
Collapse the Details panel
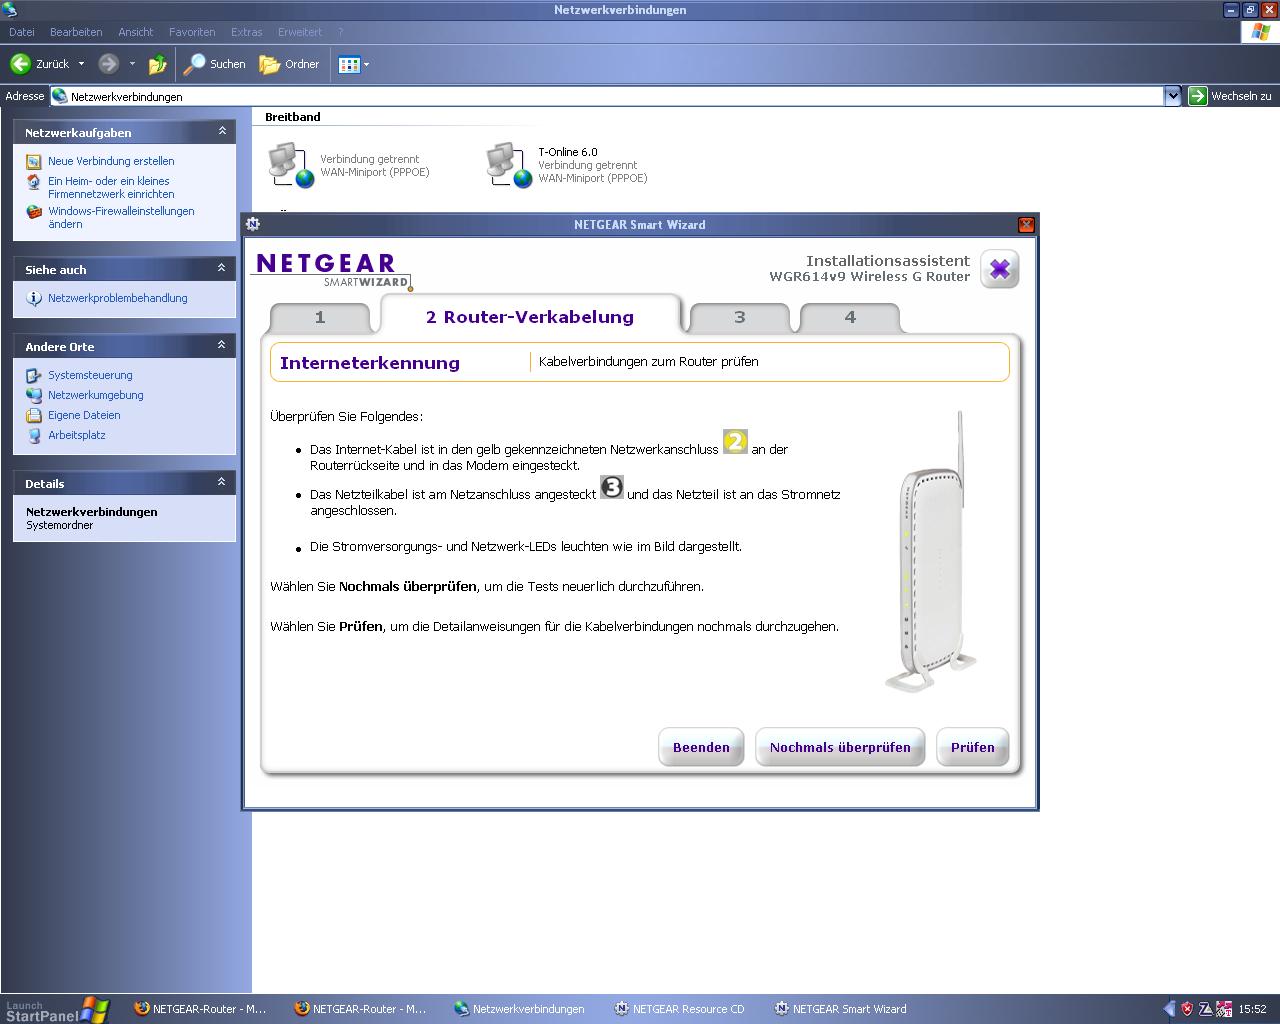(x=222, y=482)
